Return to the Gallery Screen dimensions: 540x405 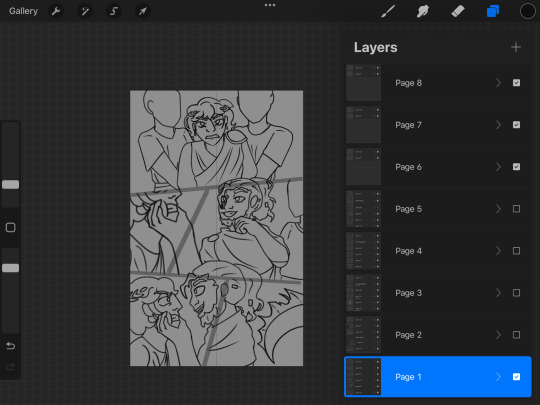click(x=23, y=11)
